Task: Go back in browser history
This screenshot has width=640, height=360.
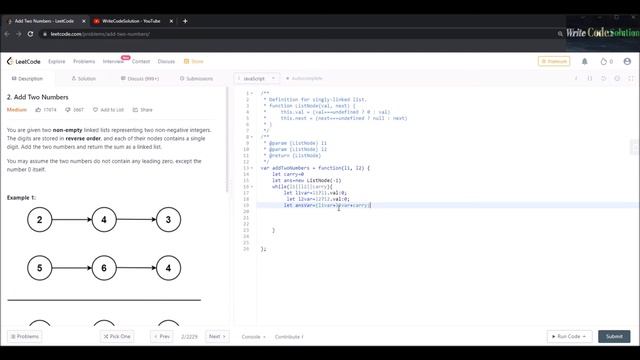Action: 7,34
